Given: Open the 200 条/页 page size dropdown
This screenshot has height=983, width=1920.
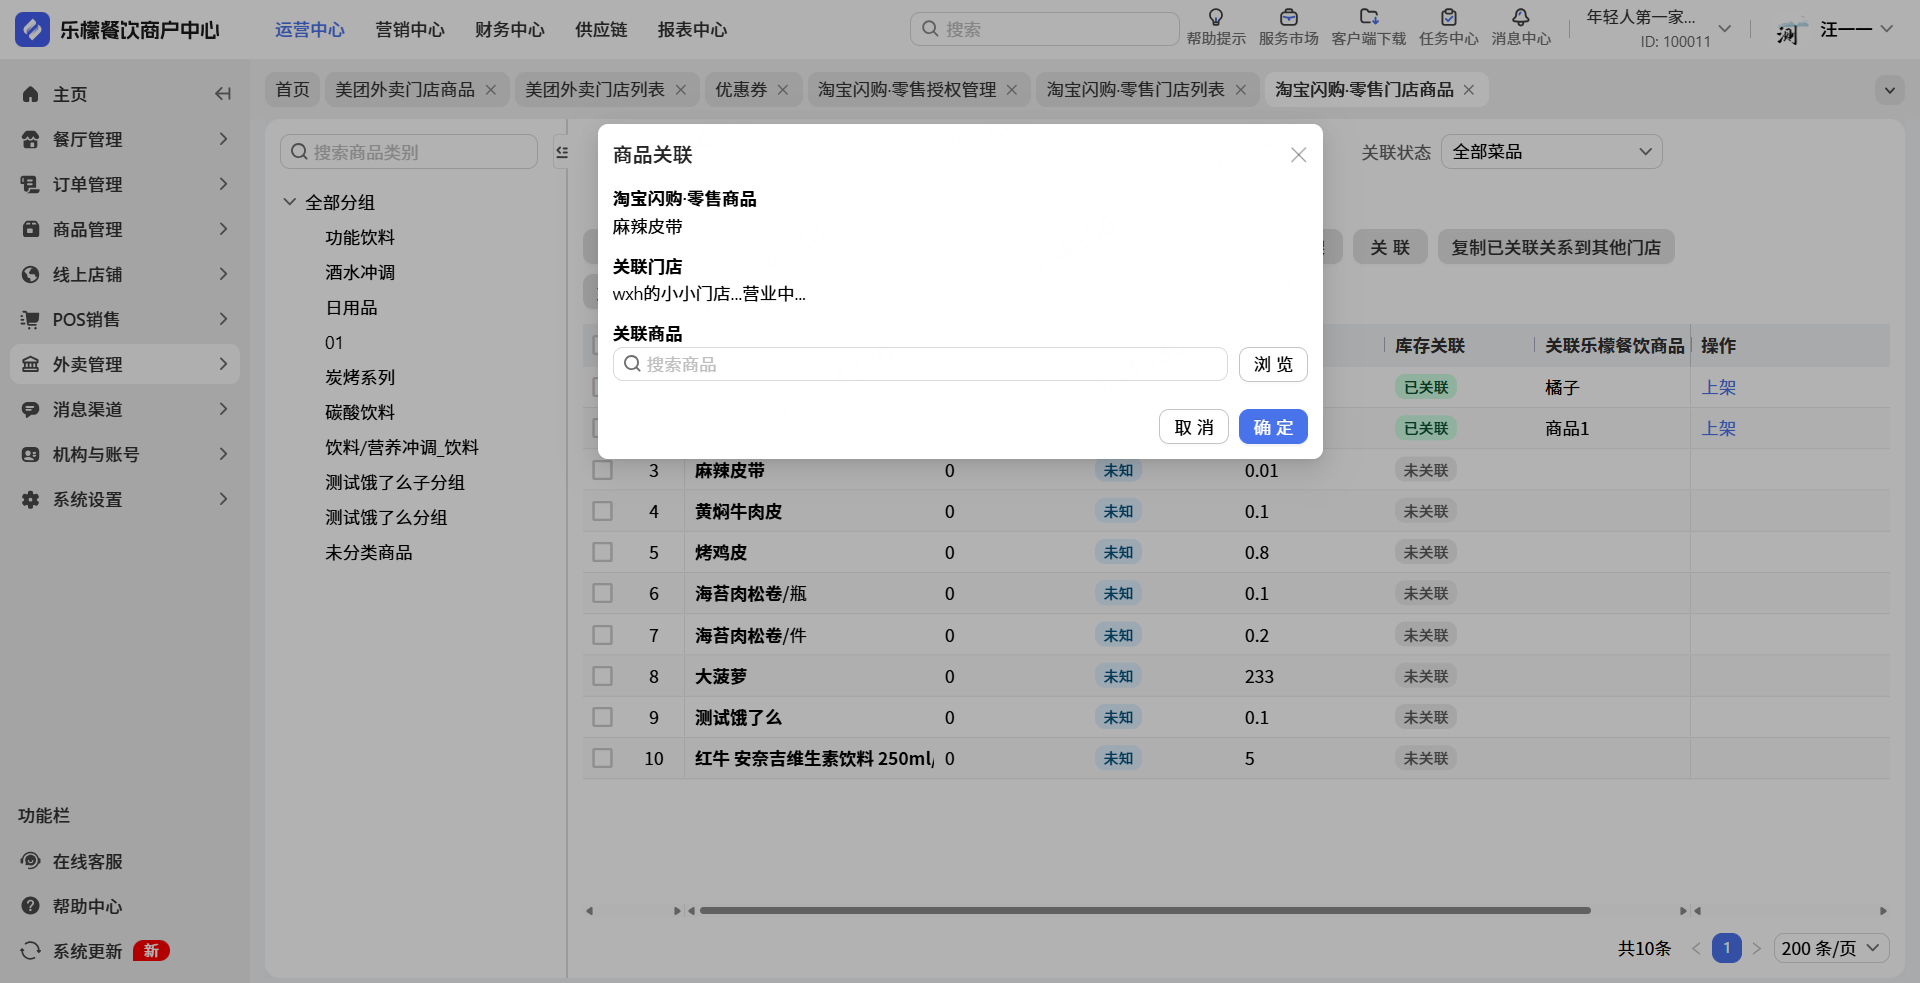Looking at the screenshot, I should tap(1831, 948).
